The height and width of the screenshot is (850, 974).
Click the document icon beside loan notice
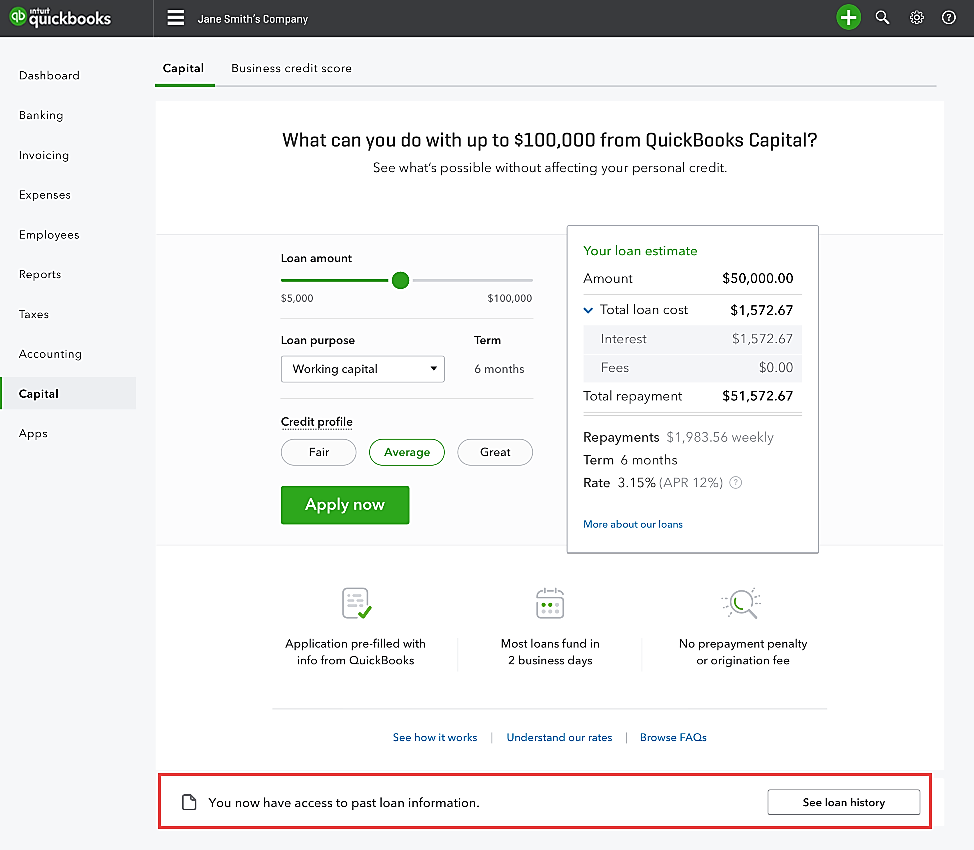[189, 802]
